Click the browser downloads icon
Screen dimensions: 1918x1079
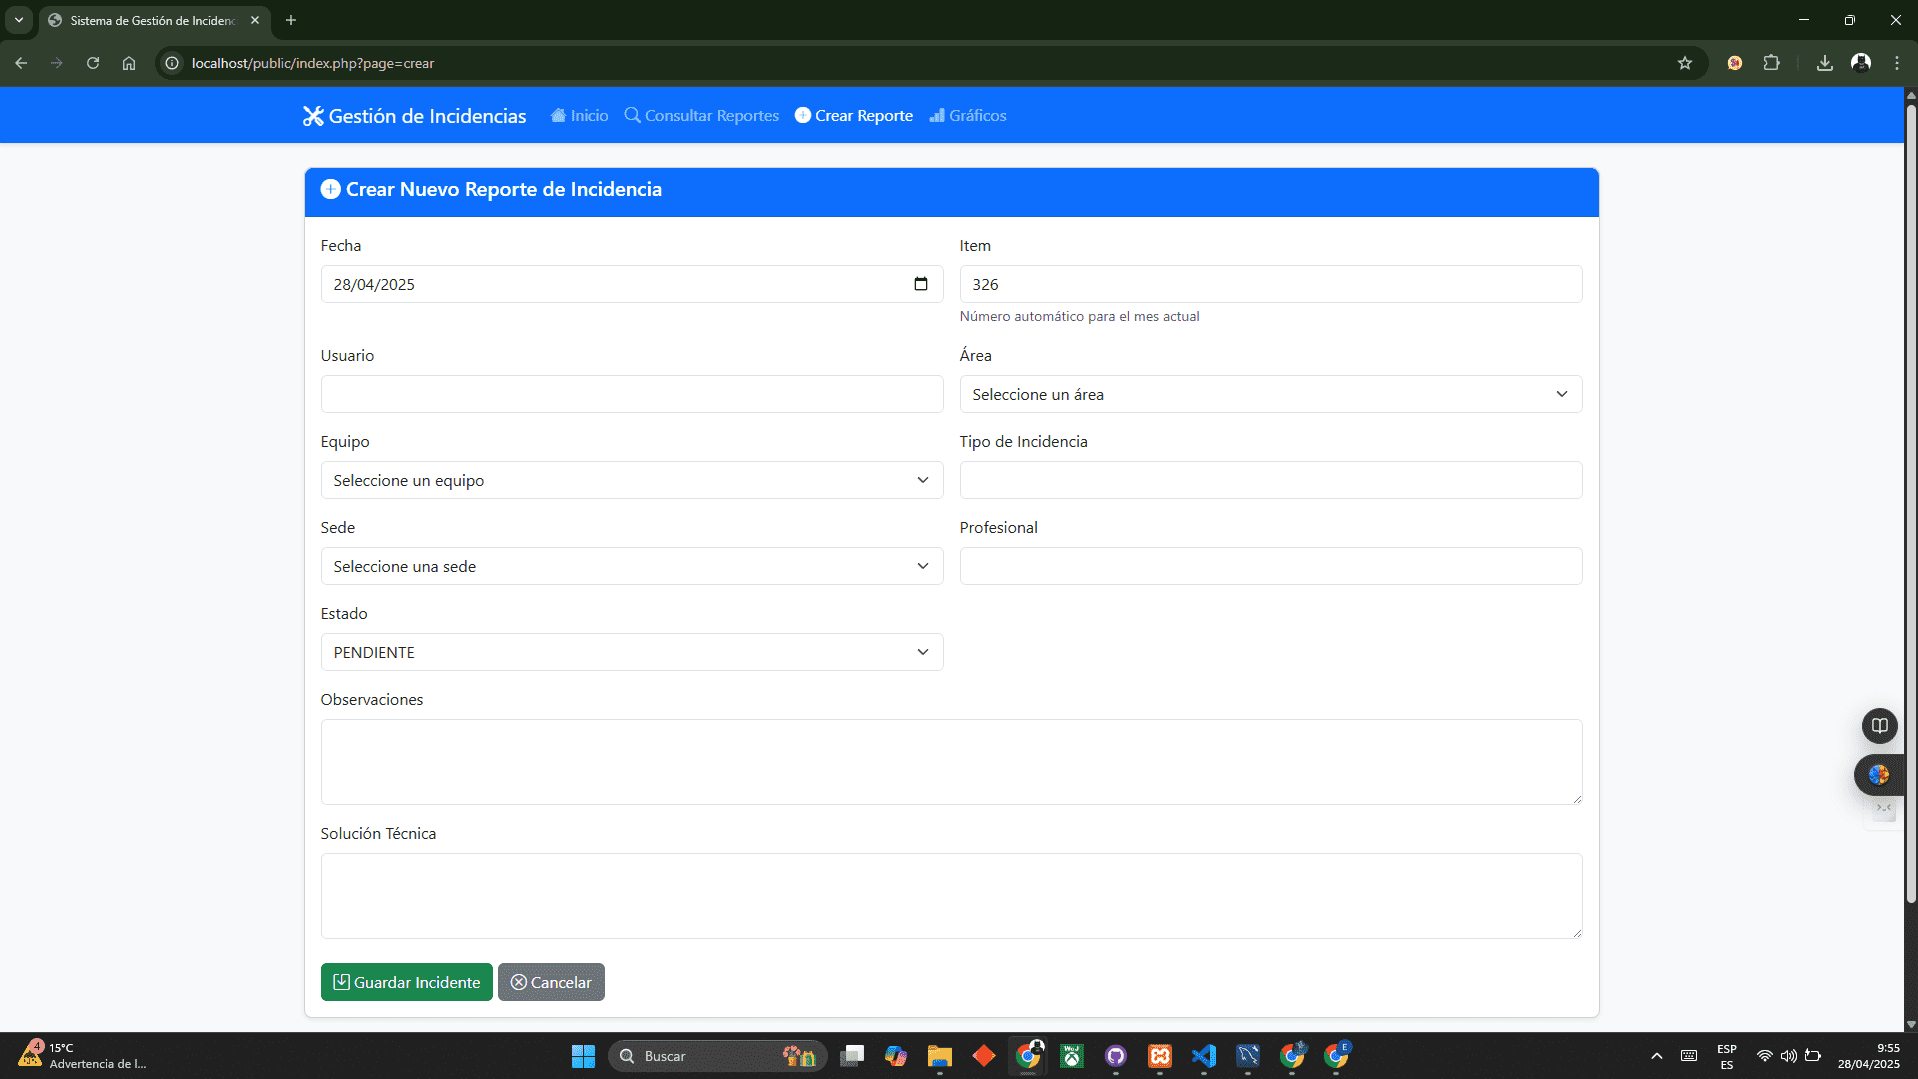coord(1824,63)
